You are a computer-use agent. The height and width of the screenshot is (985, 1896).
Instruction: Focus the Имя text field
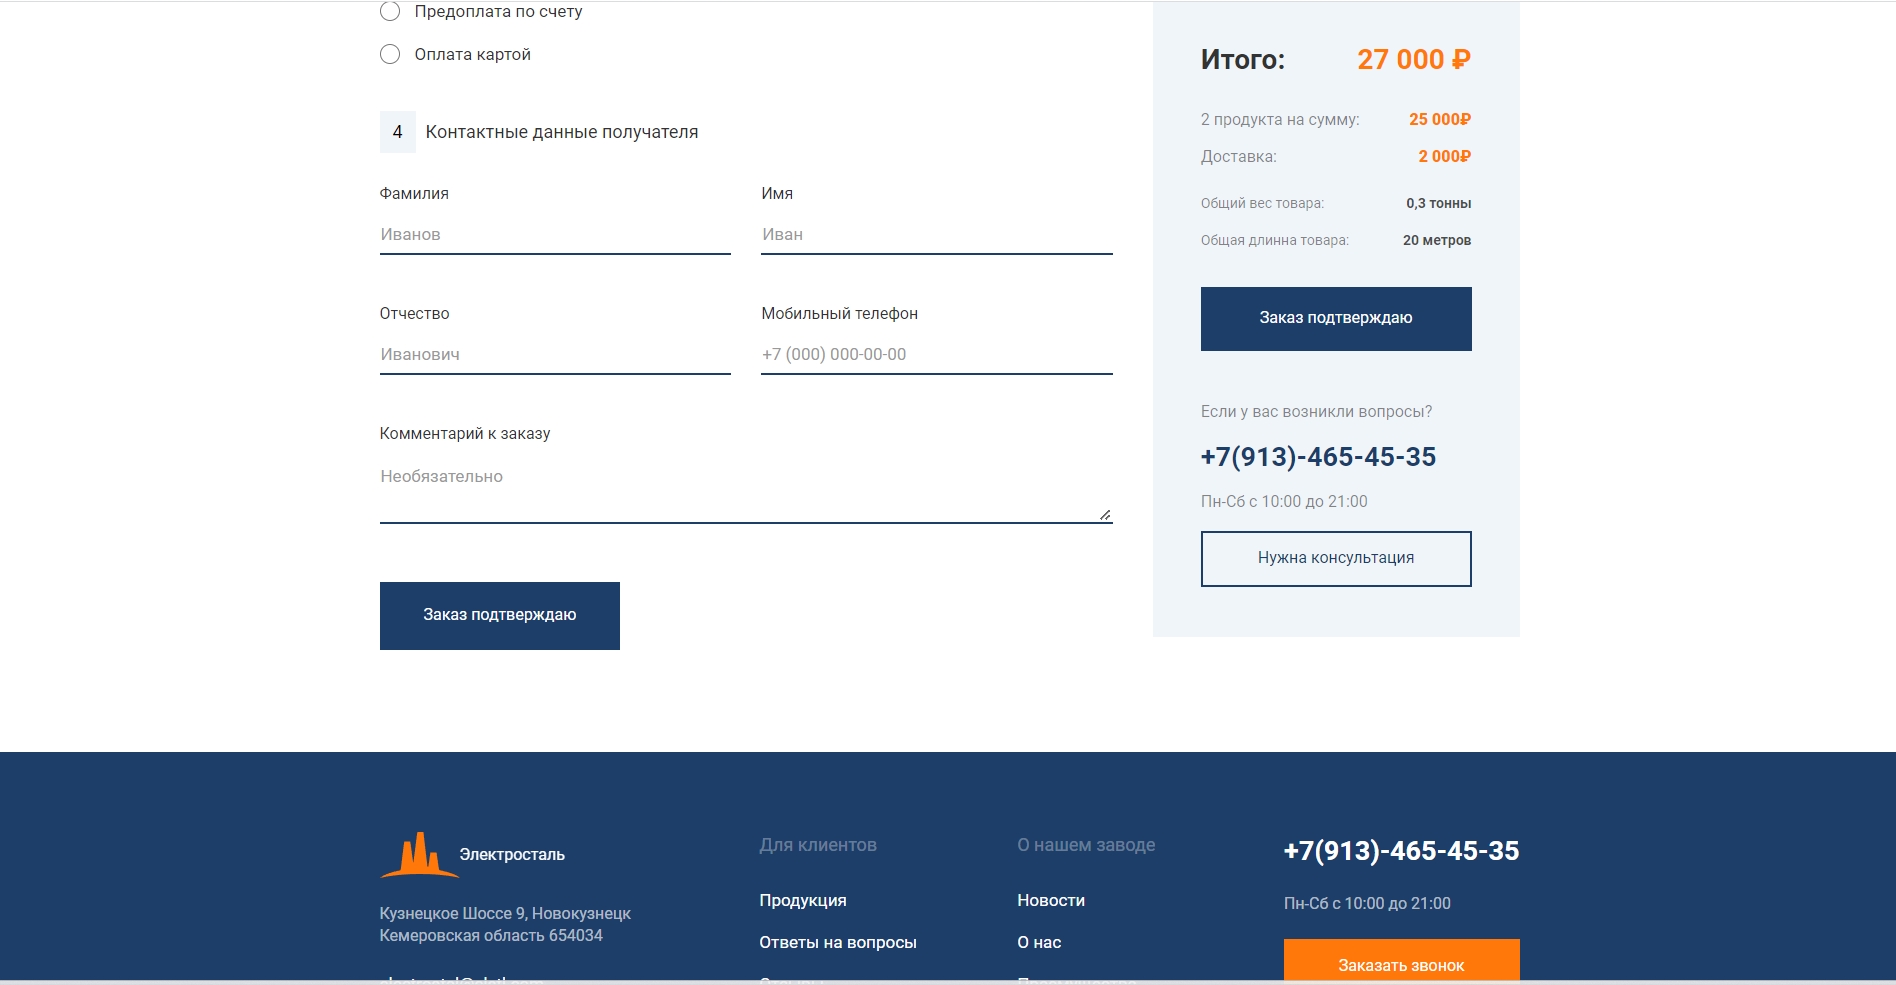936,235
